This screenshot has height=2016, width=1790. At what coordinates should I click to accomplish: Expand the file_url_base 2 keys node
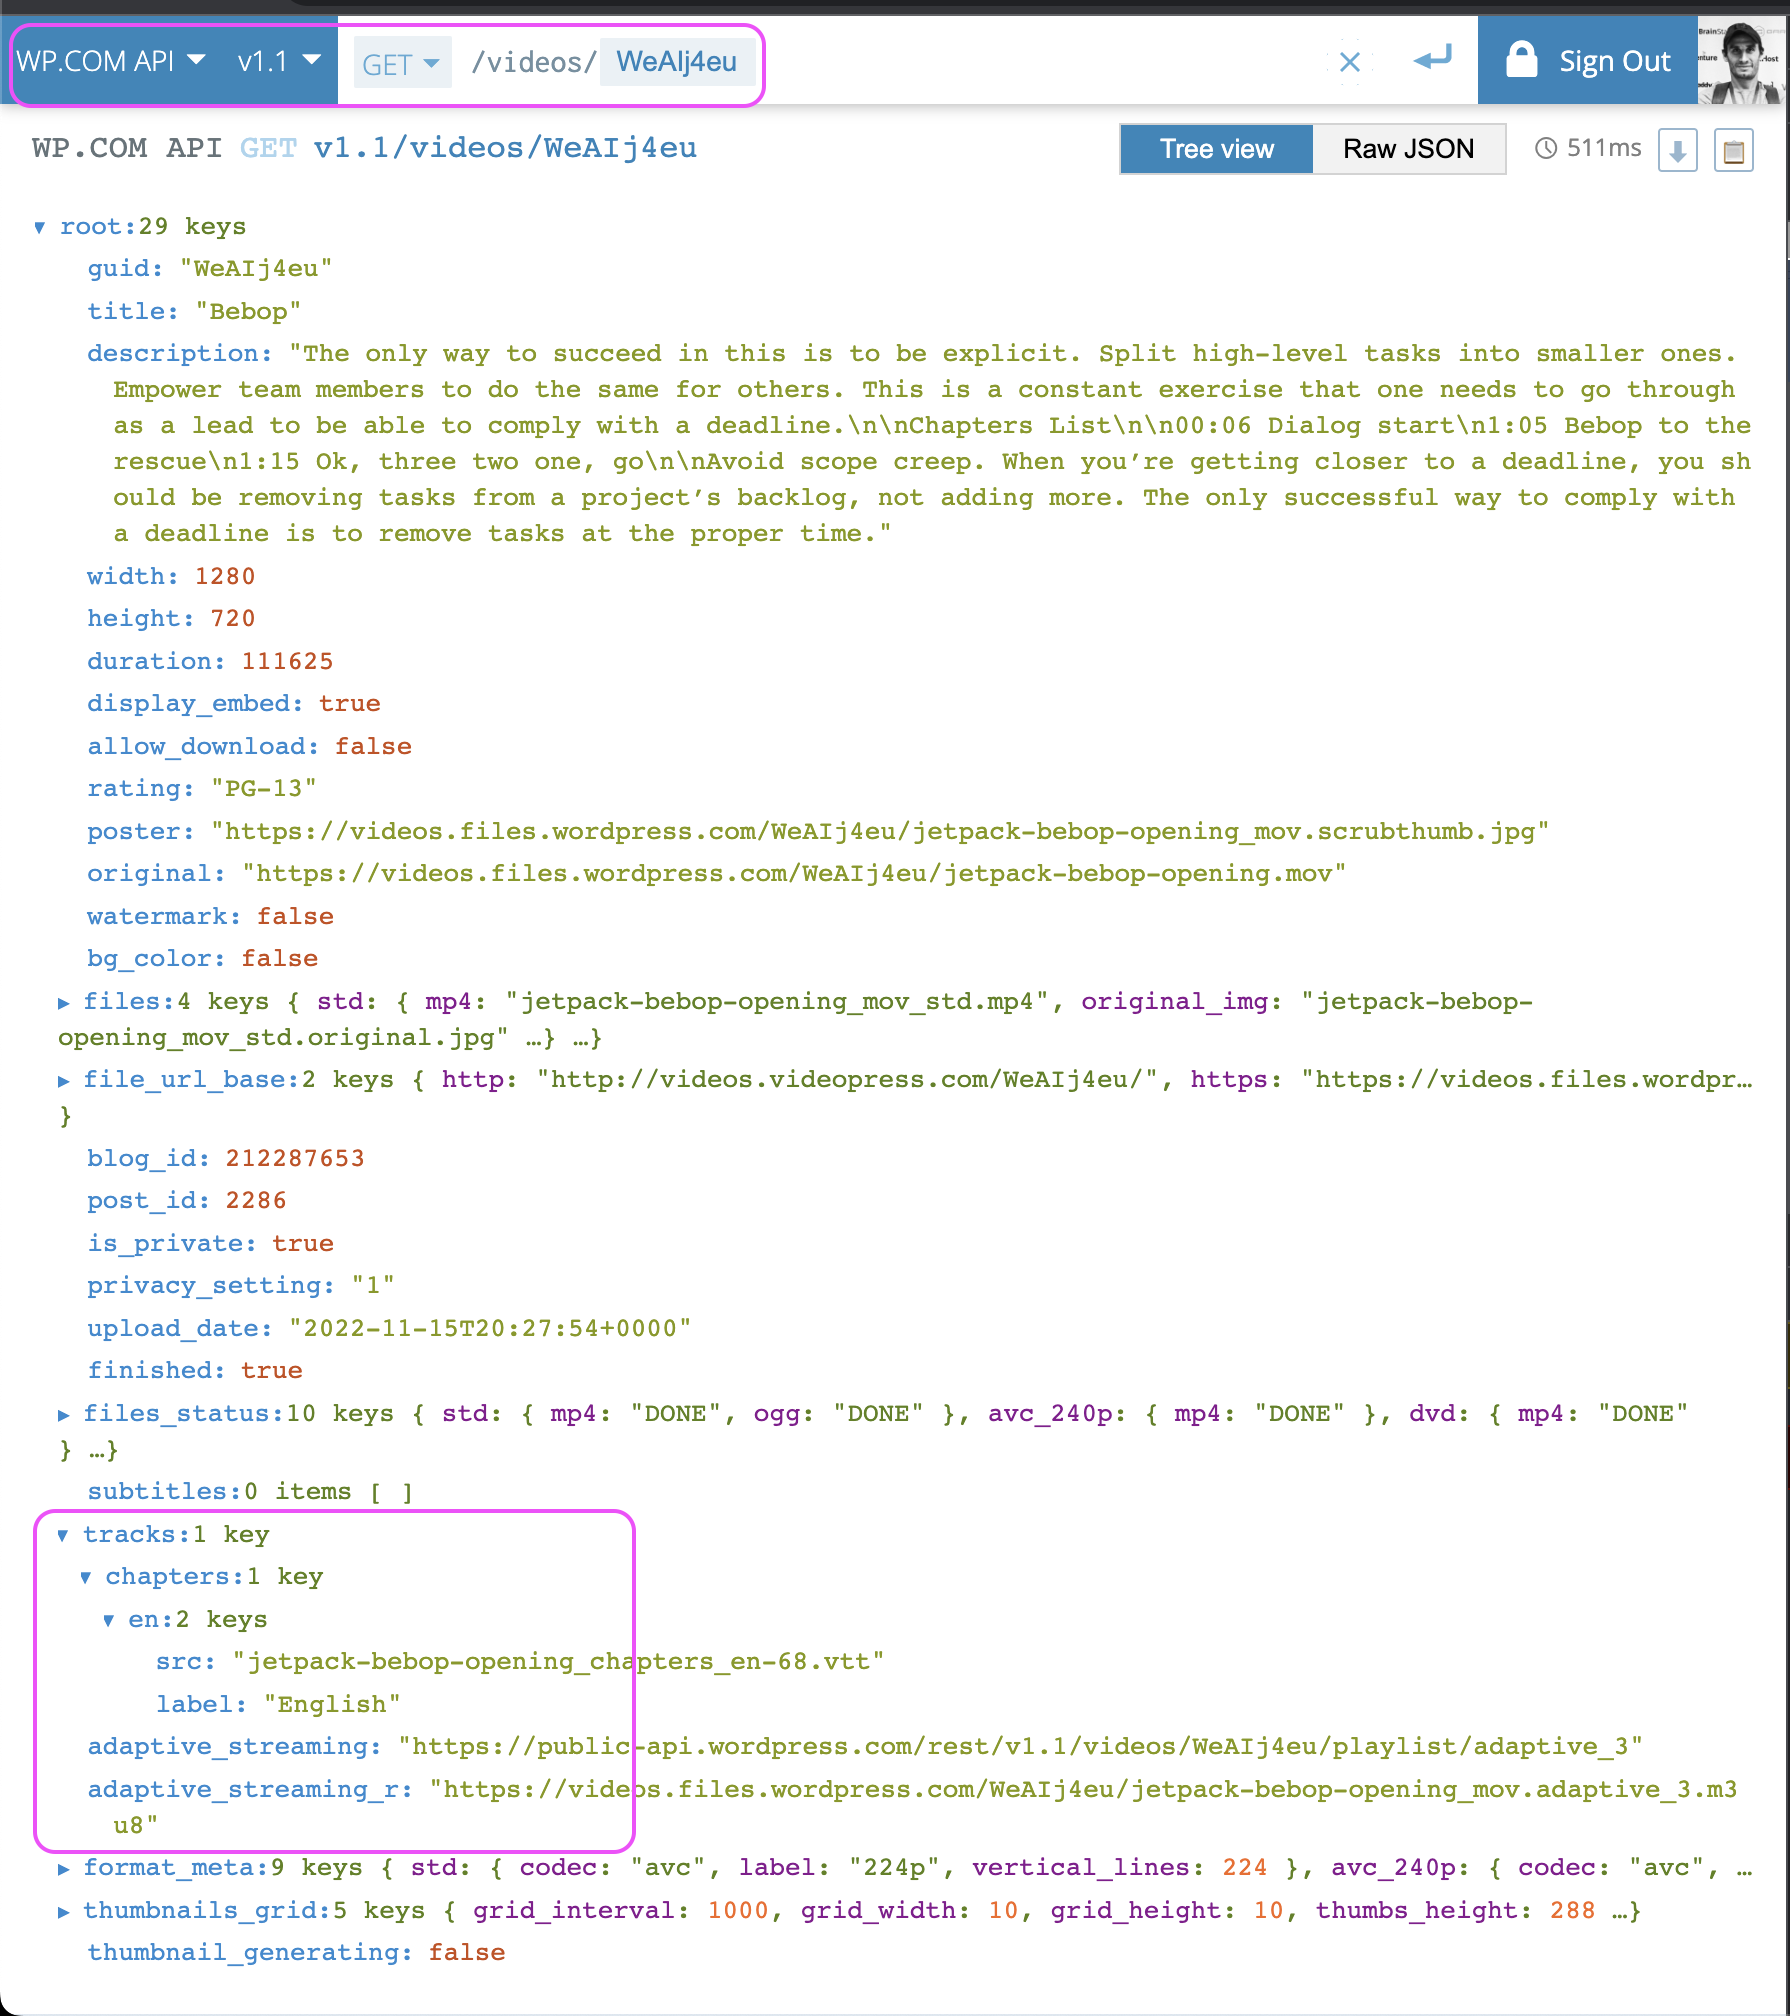click(x=63, y=1080)
